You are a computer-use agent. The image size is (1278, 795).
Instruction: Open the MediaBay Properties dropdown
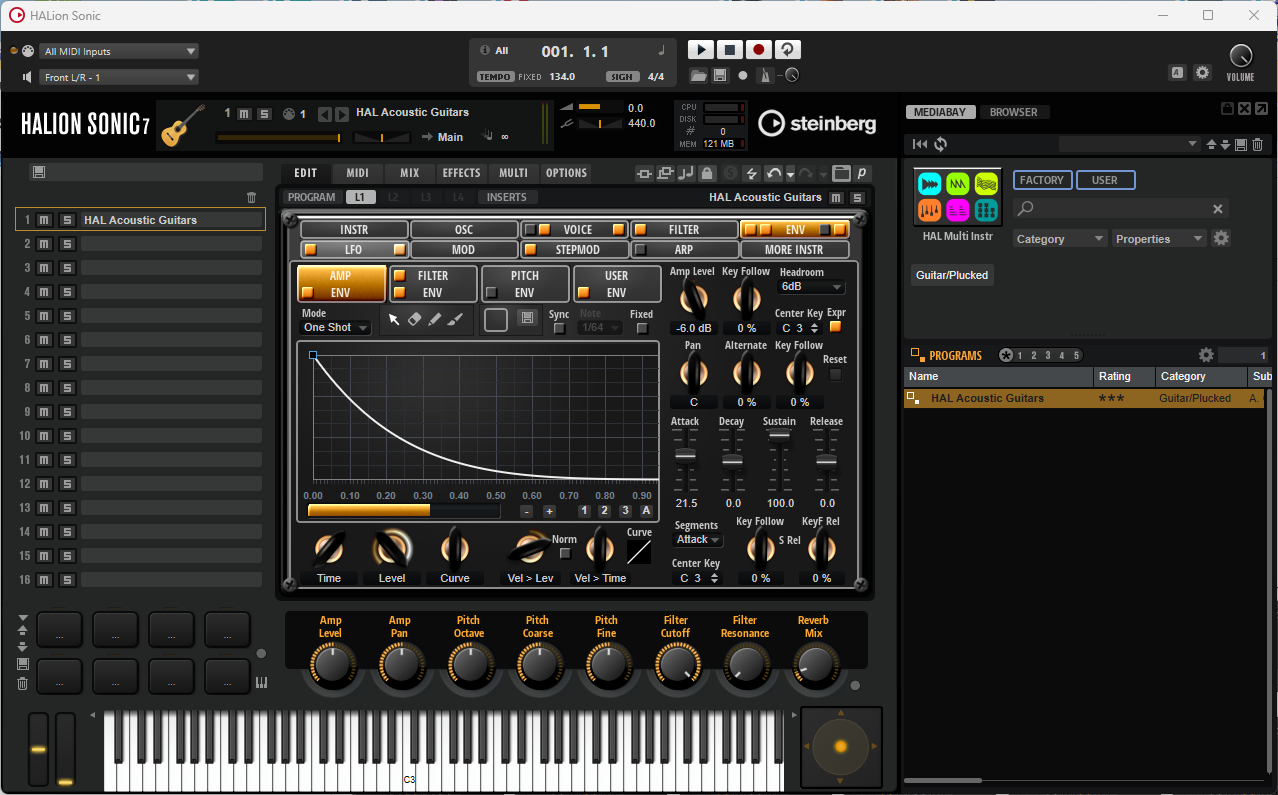[1160, 239]
